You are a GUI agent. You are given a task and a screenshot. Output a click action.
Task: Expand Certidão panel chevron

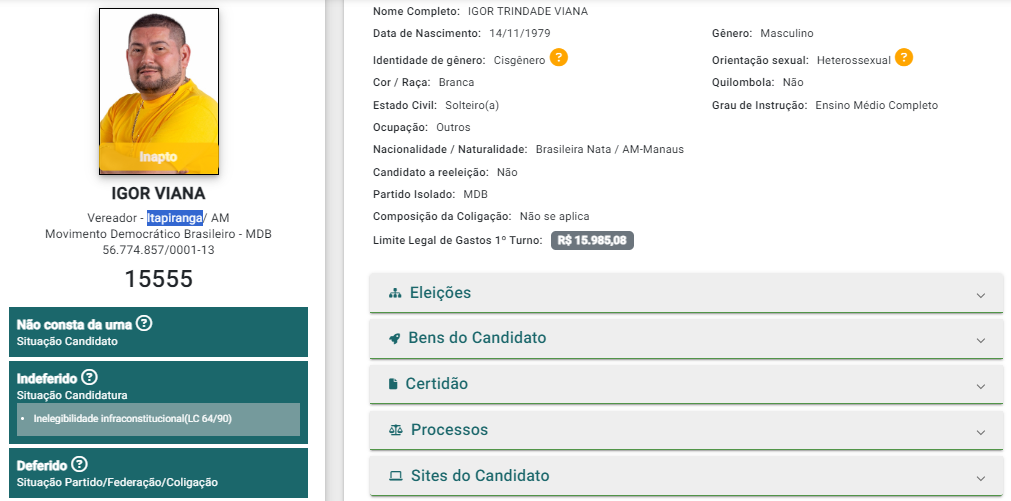pos(981,386)
